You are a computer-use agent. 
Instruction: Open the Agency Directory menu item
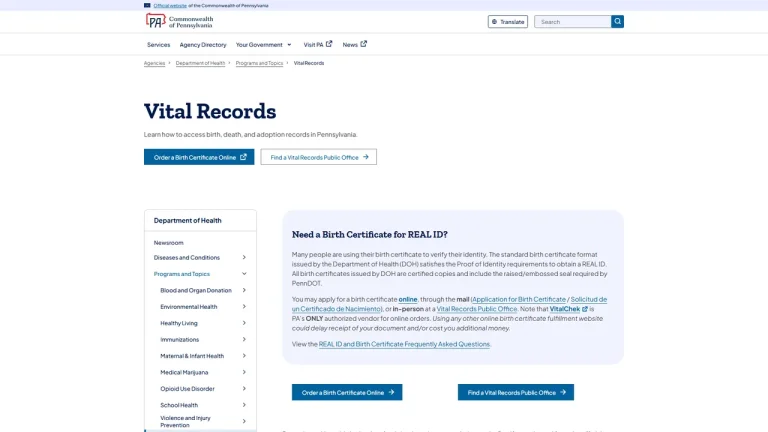tap(203, 45)
